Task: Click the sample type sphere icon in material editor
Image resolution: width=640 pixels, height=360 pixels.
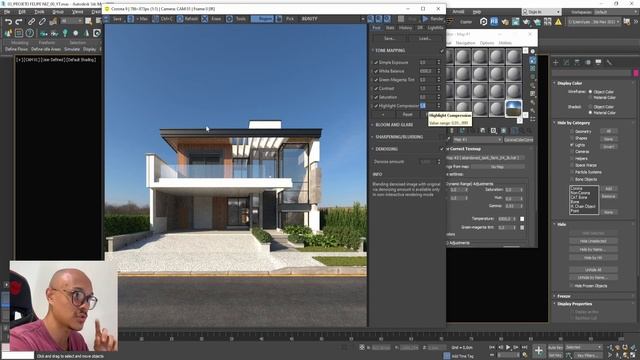Action: [533, 51]
